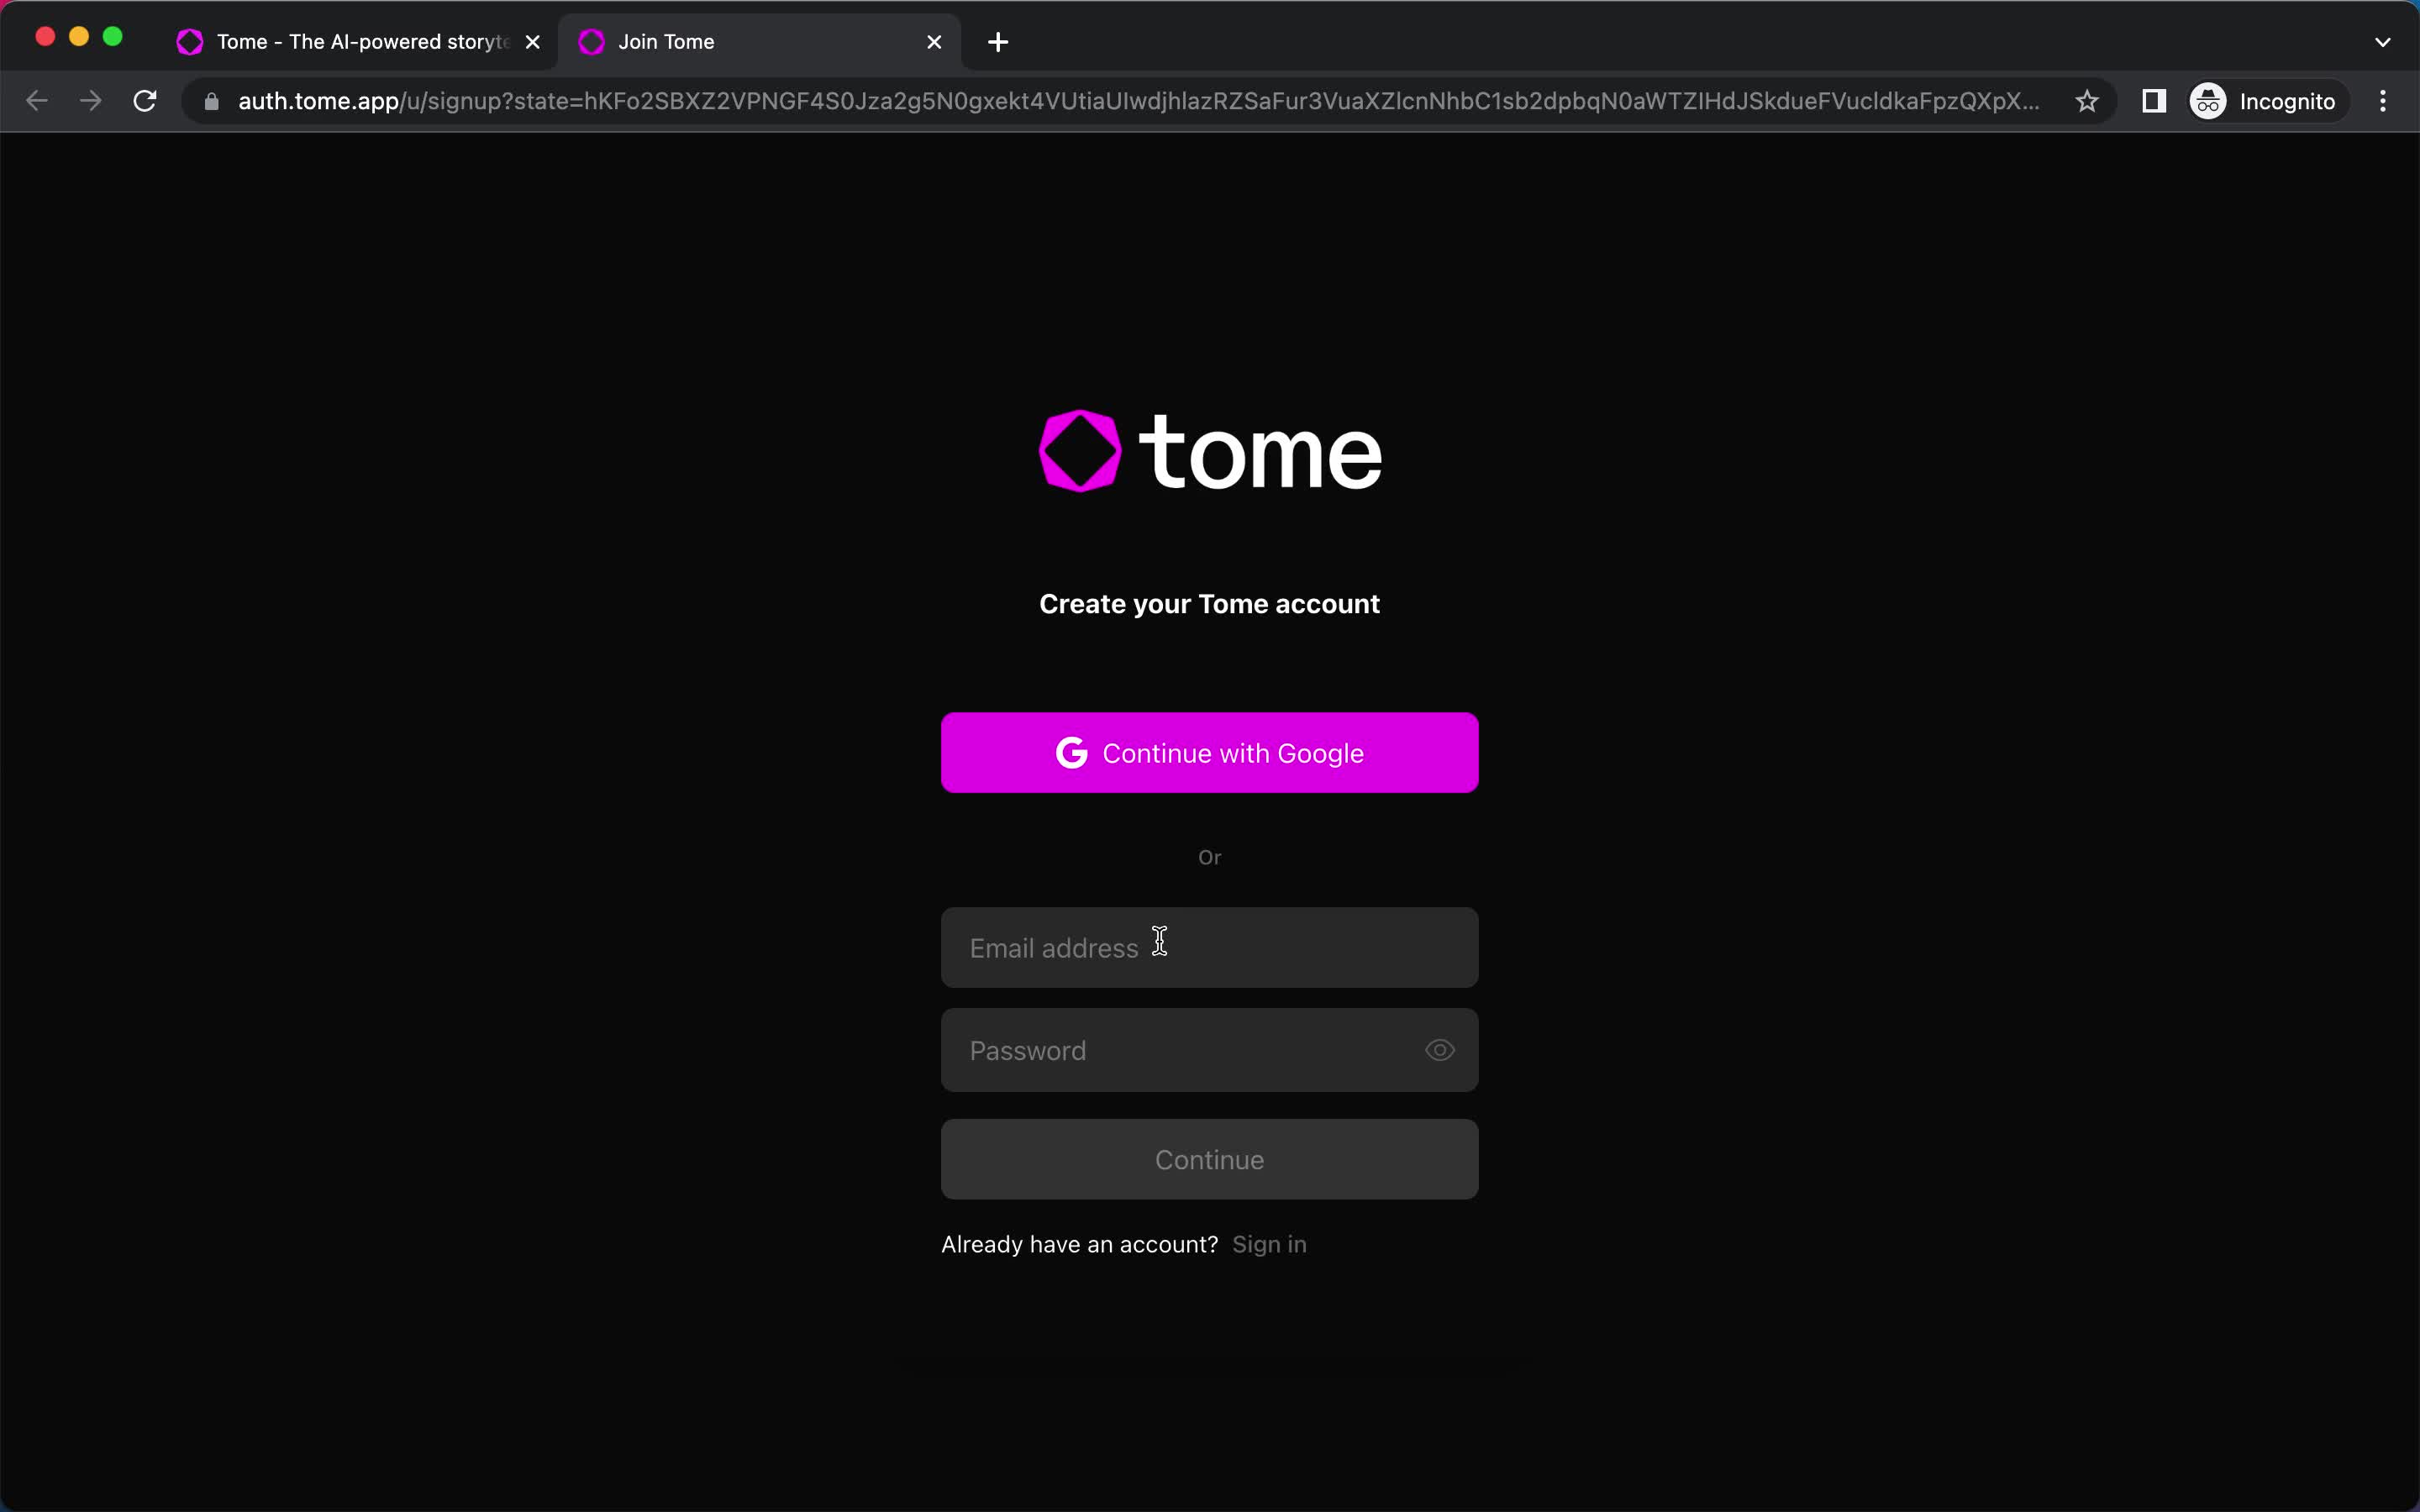
Task: Open the browser side panel
Action: [2154, 101]
